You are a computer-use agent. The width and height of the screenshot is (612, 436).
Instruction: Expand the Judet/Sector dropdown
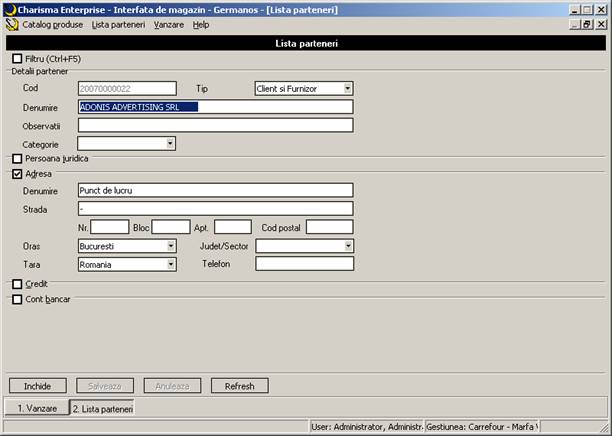point(348,246)
